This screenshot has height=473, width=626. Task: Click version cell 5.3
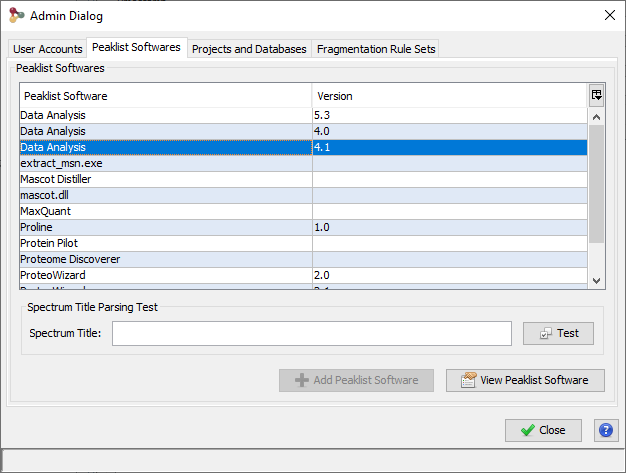coord(450,115)
